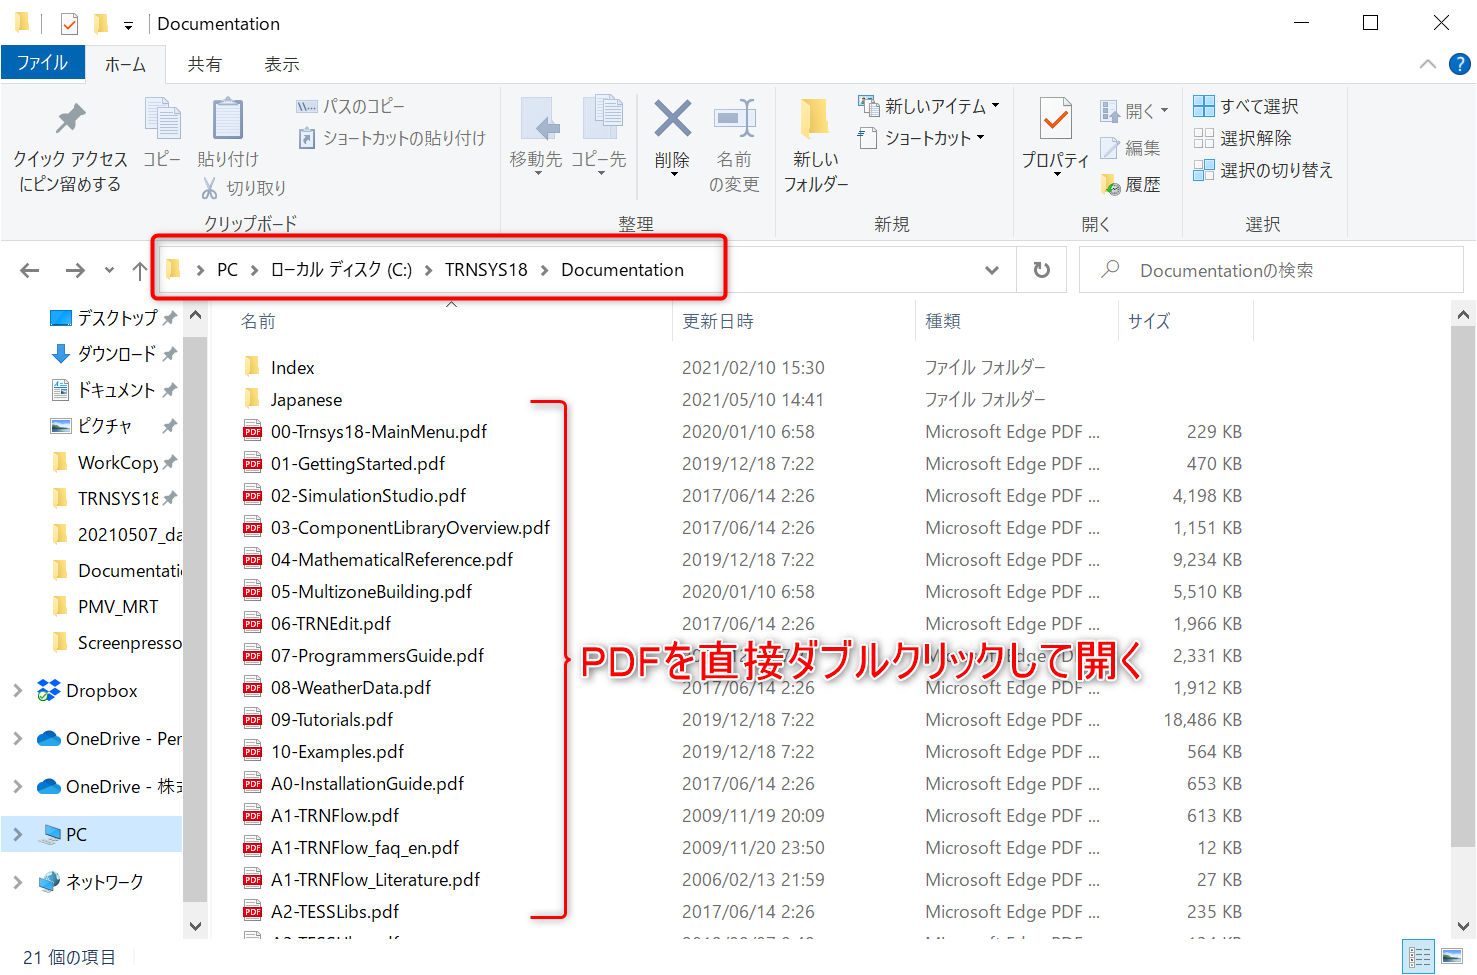Expand the Network (ネットワーク) tree node

(17, 882)
